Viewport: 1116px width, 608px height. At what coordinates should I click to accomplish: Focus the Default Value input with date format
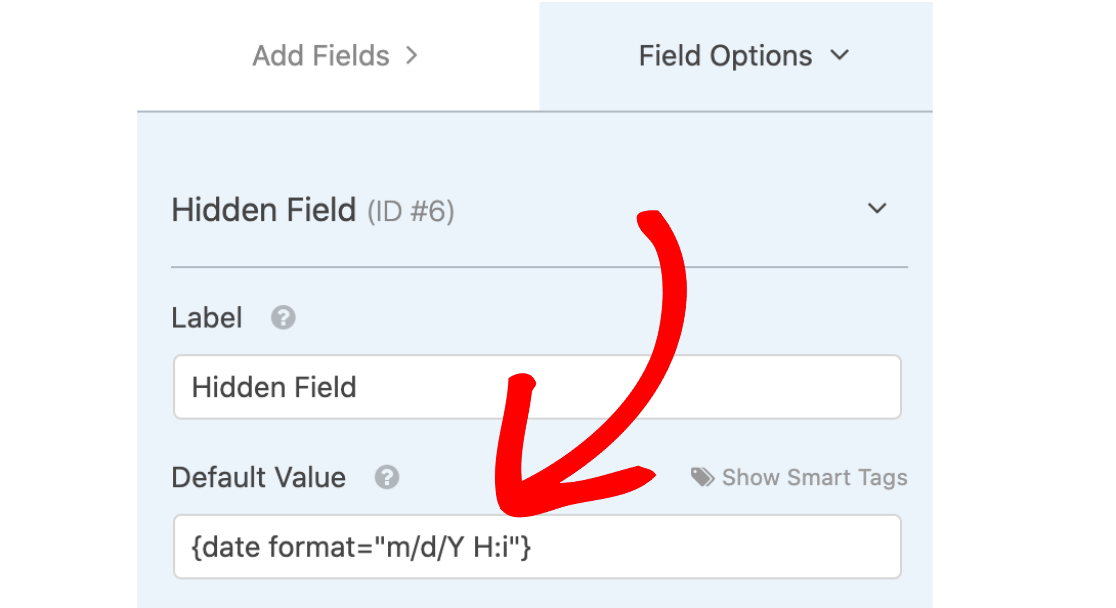point(537,547)
